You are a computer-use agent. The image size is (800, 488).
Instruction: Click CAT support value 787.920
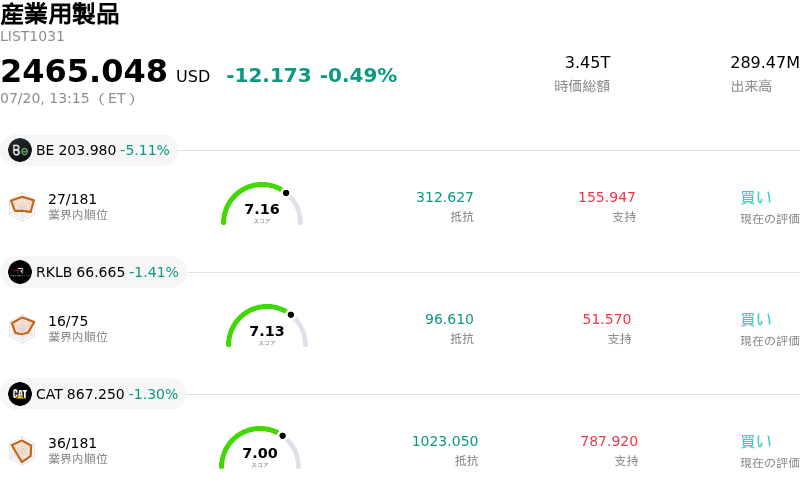tap(609, 441)
